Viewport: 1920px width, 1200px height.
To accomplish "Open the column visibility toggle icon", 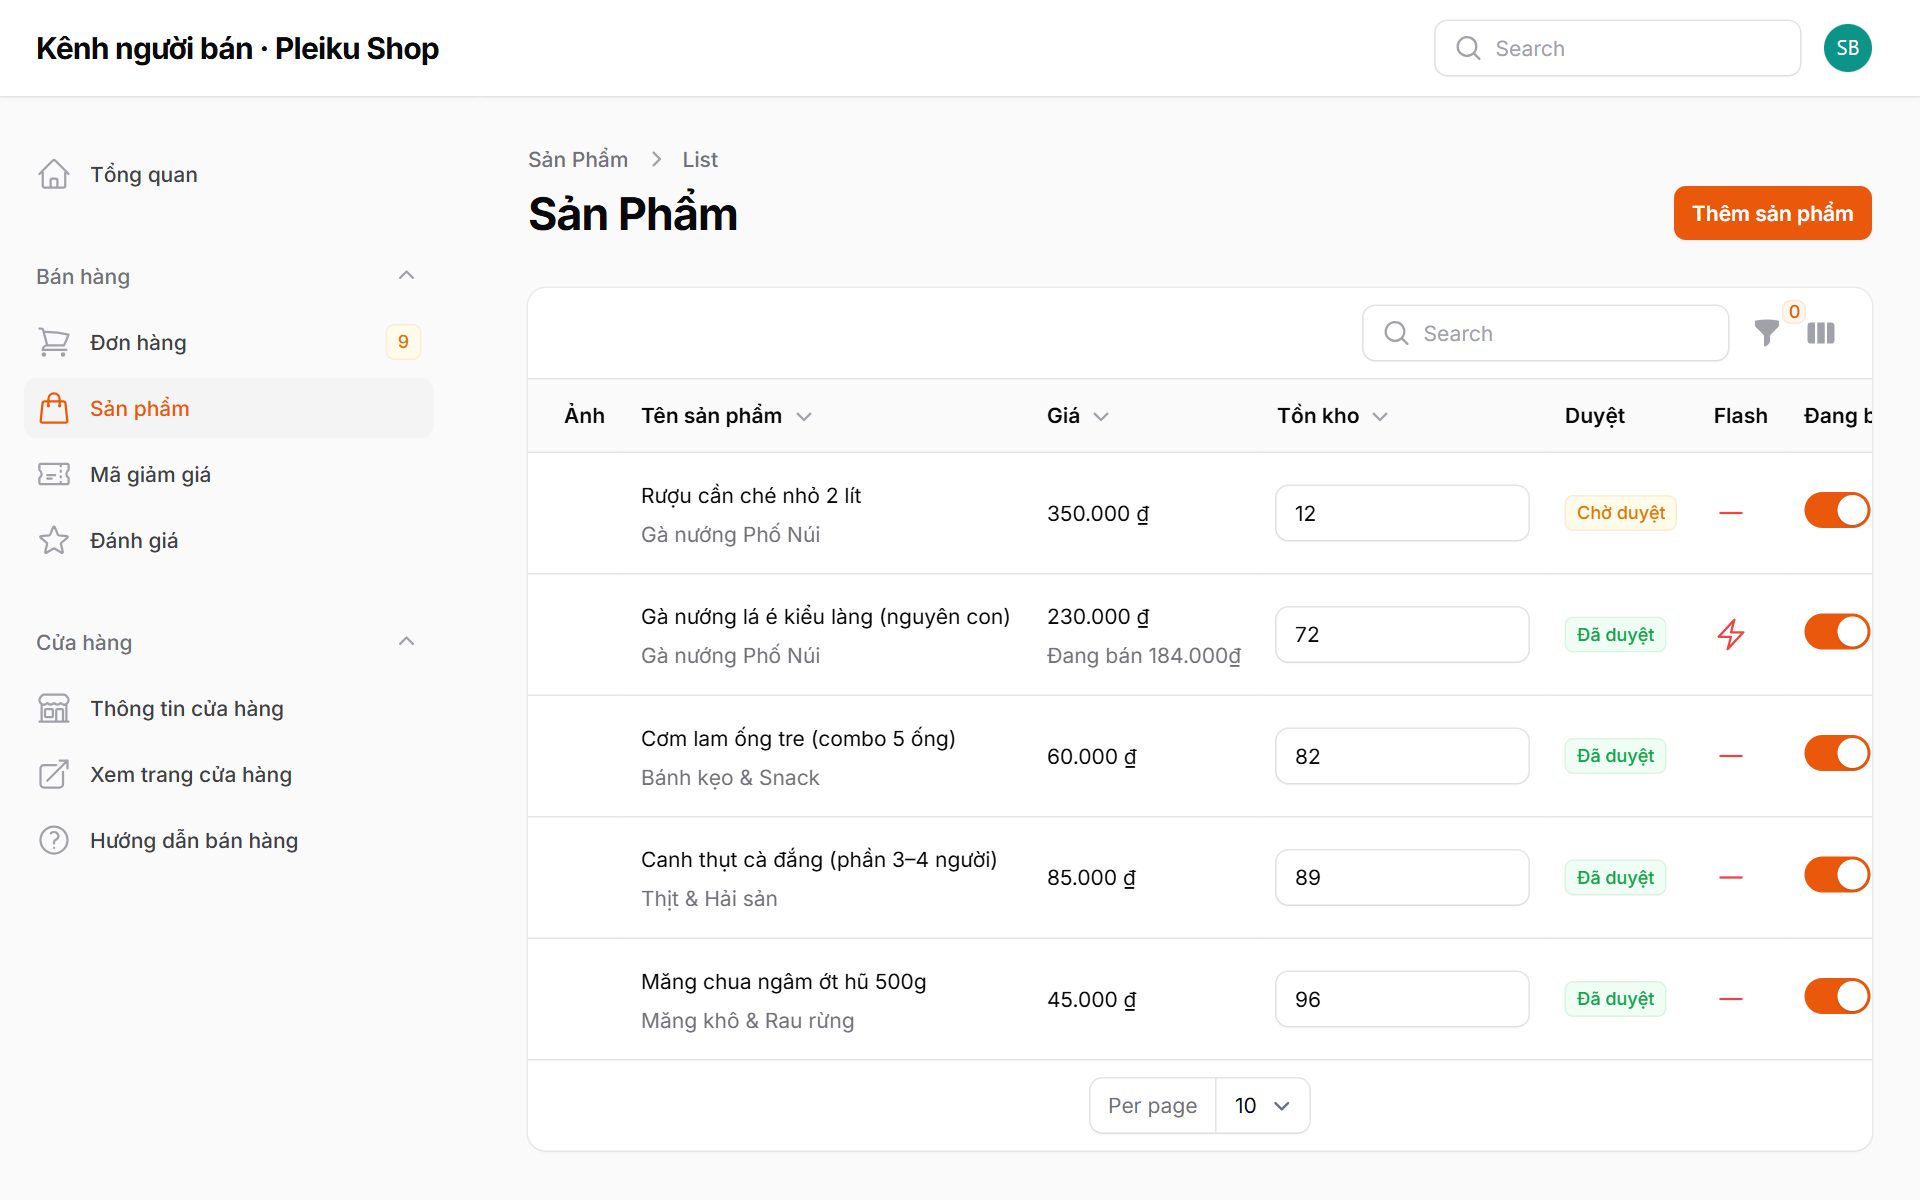I will coord(1821,333).
